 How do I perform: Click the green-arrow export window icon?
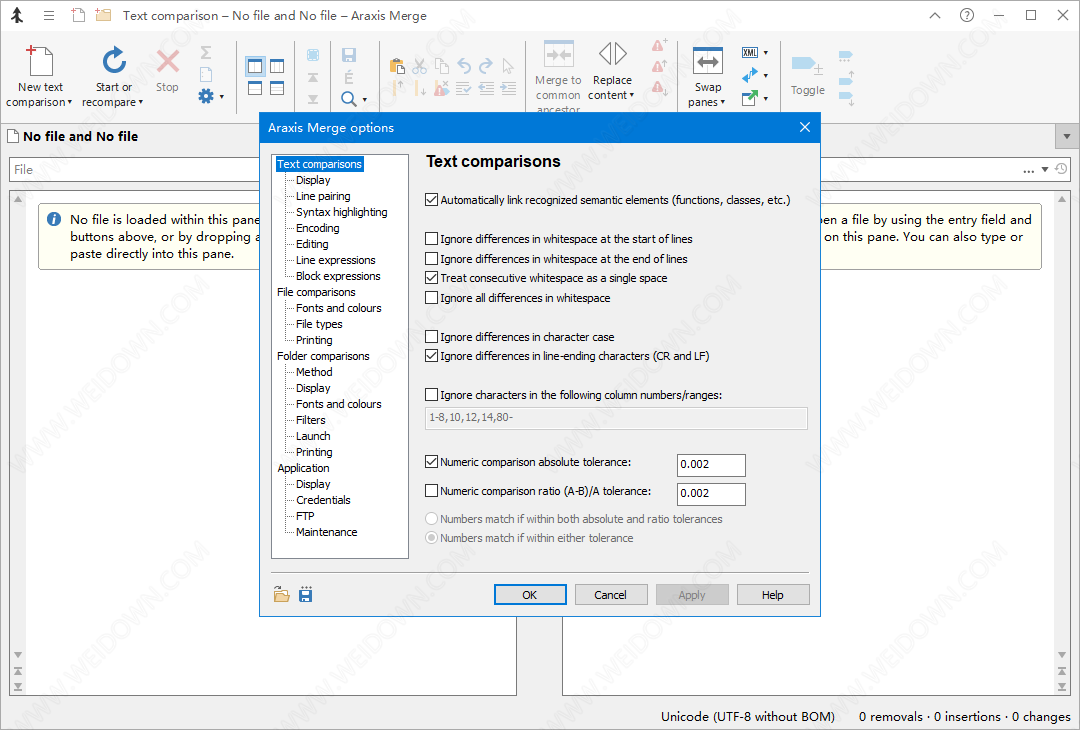[x=749, y=98]
